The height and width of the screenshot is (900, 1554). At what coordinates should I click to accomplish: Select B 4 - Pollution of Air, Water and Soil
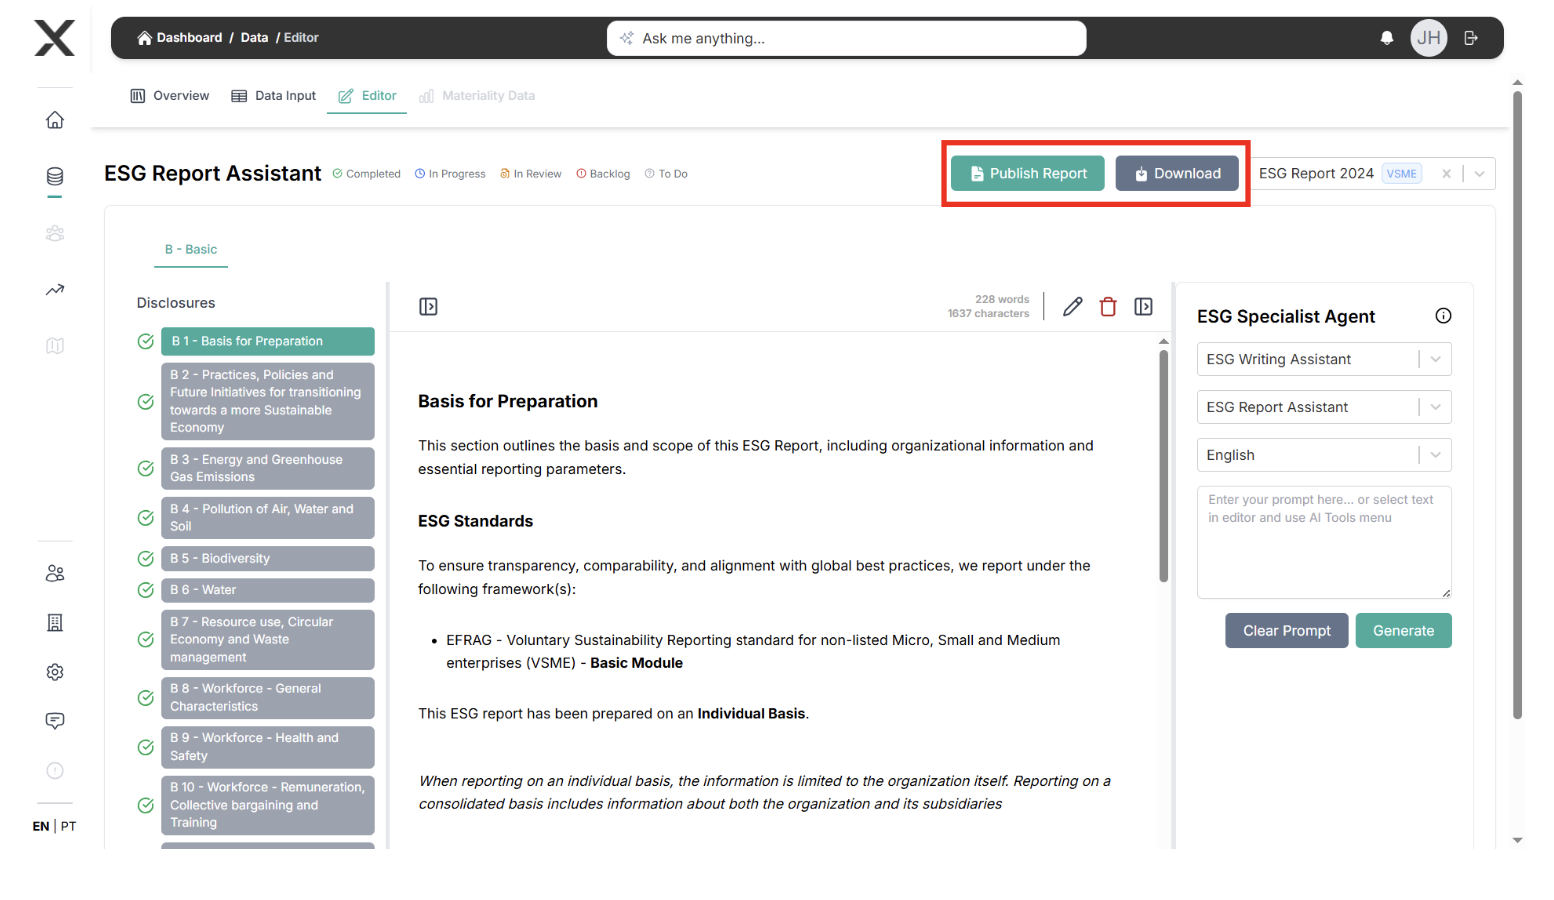(x=268, y=518)
